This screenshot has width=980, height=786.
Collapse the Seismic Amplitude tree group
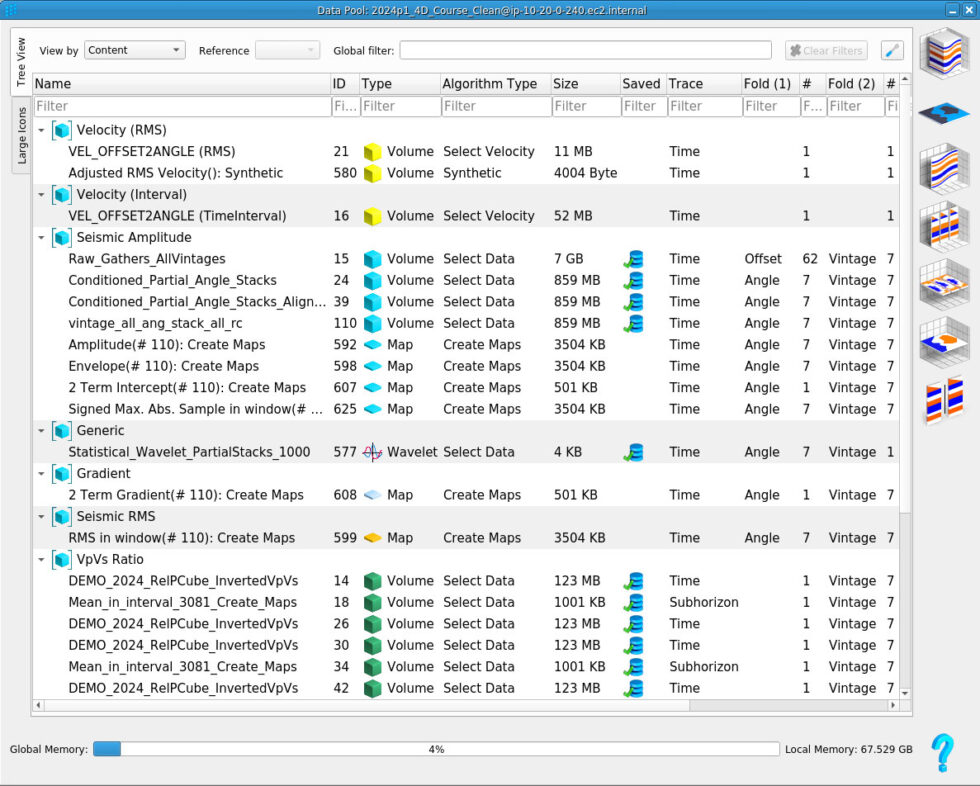[x=41, y=238]
